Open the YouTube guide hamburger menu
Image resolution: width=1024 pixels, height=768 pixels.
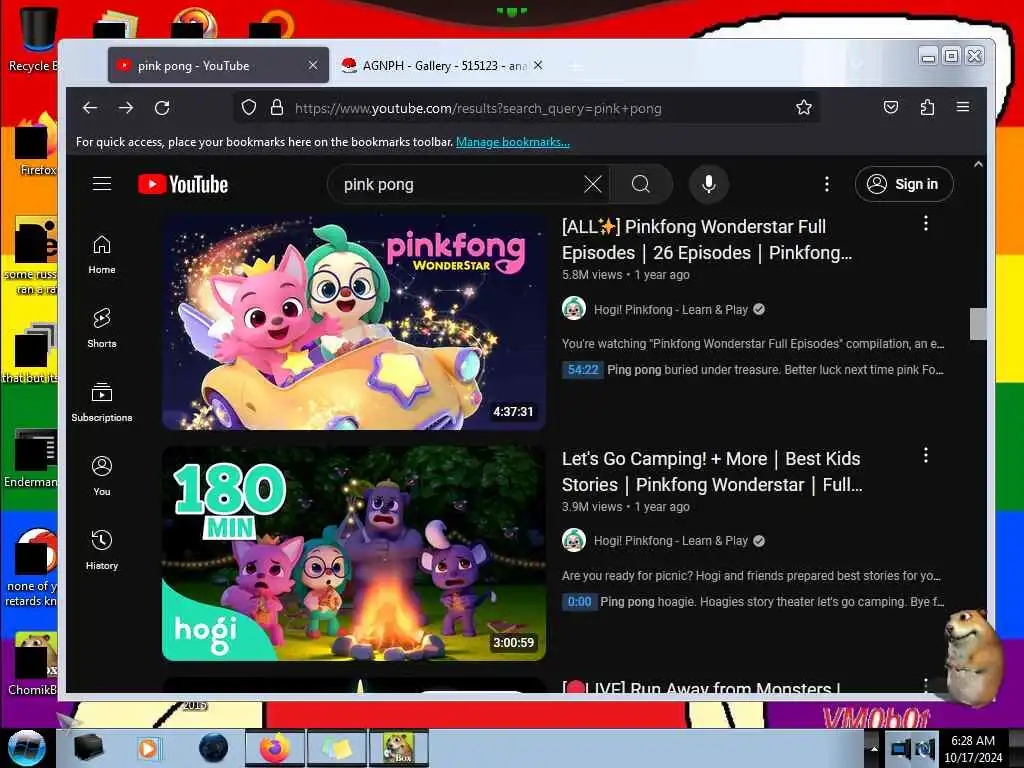[102, 184]
